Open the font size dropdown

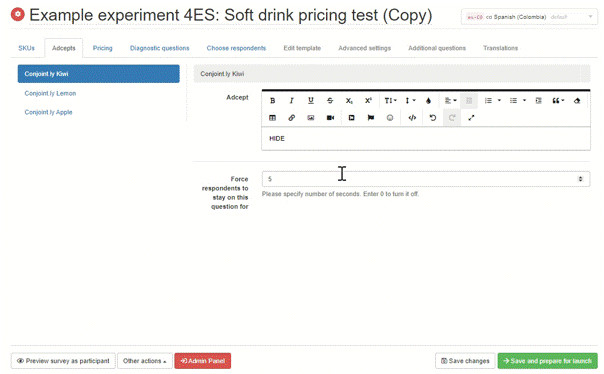coord(390,101)
